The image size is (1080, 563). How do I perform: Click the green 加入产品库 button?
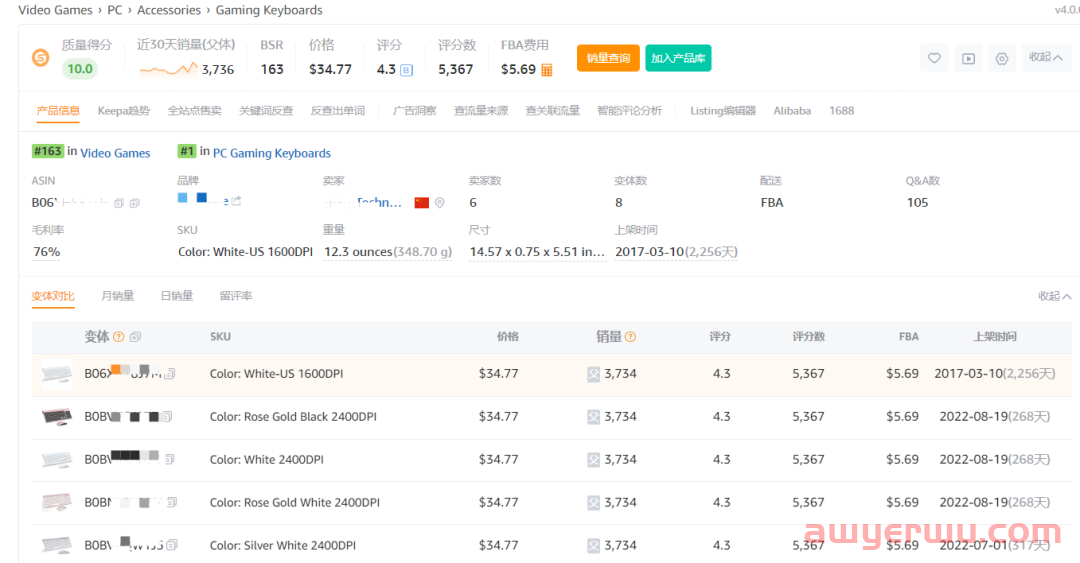coord(678,58)
